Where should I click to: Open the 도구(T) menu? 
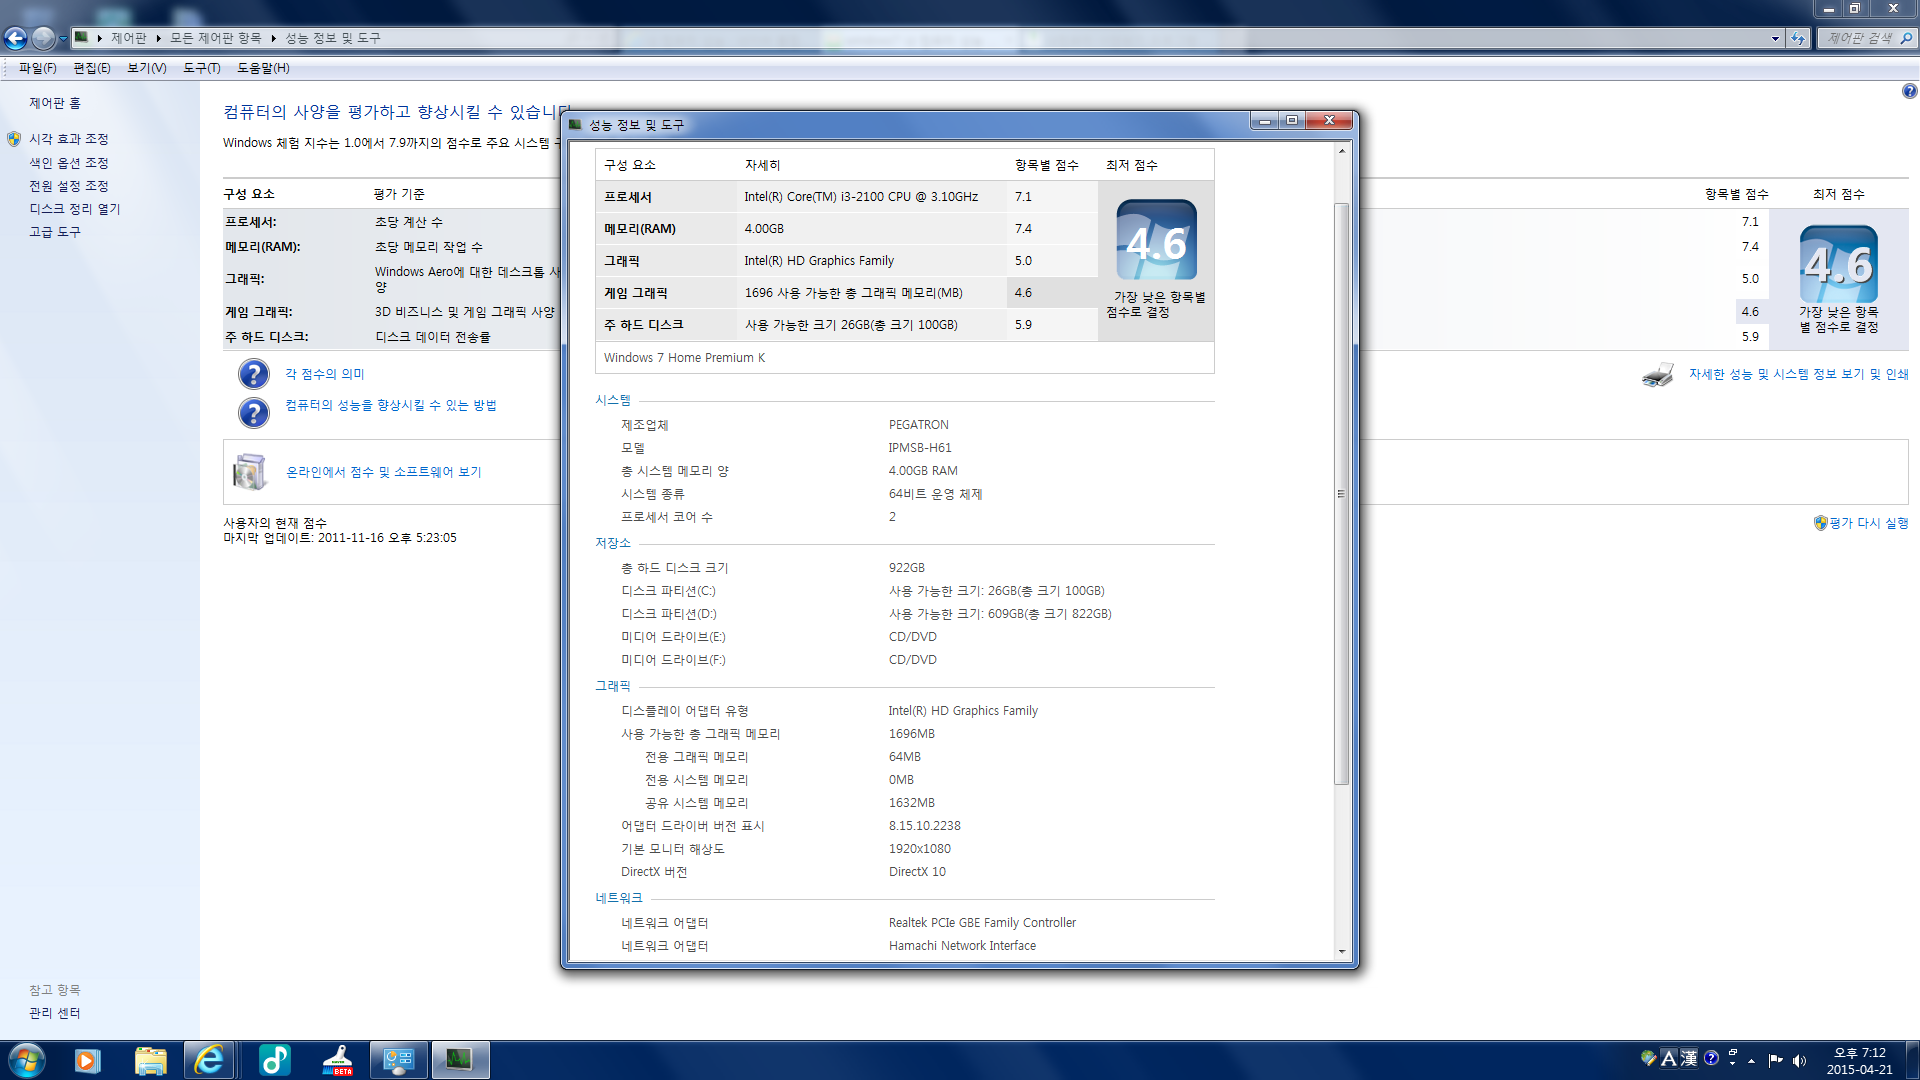201,68
